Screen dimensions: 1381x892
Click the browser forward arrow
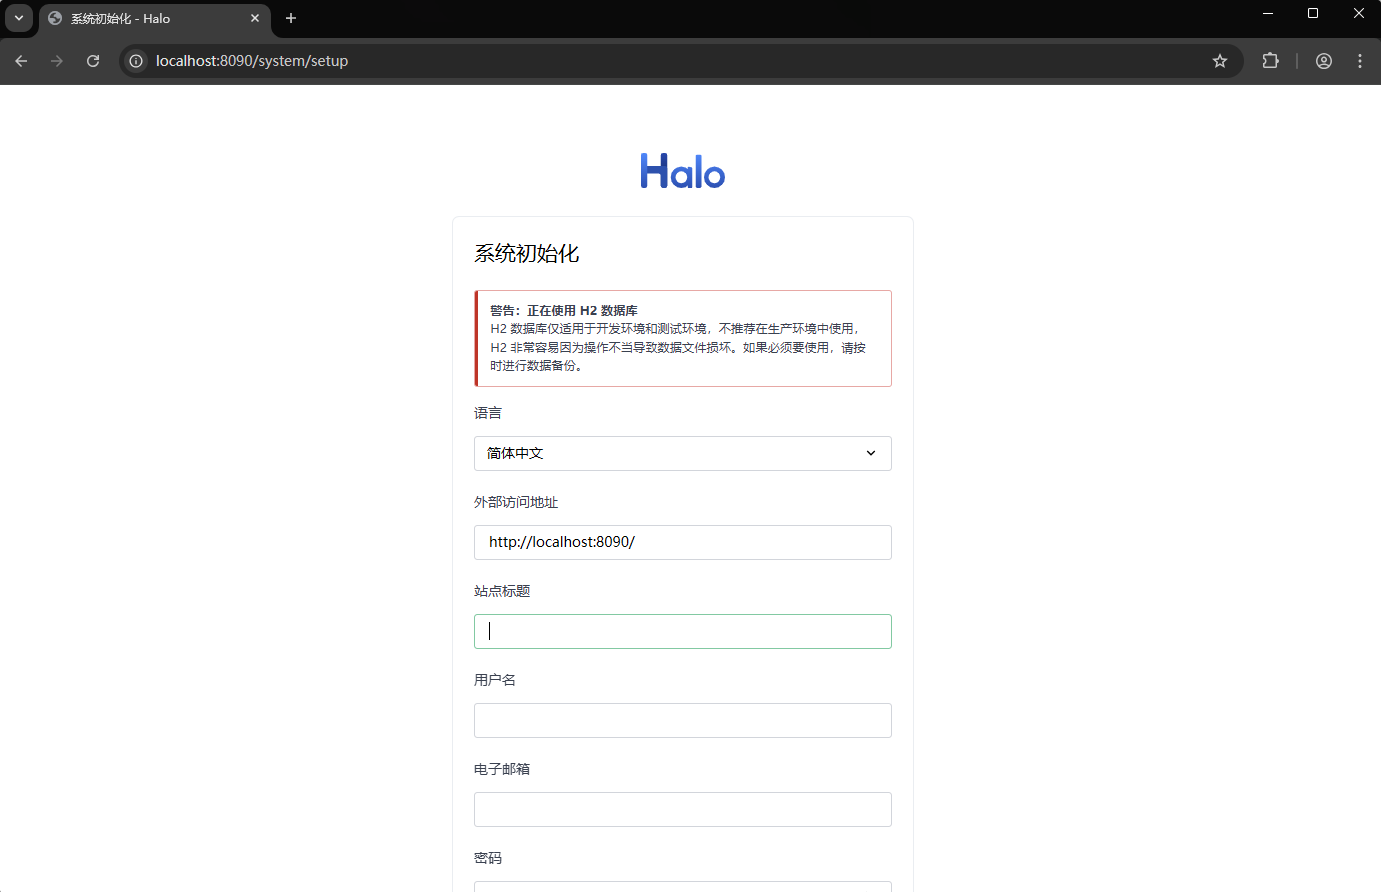(x=57, y=61)
